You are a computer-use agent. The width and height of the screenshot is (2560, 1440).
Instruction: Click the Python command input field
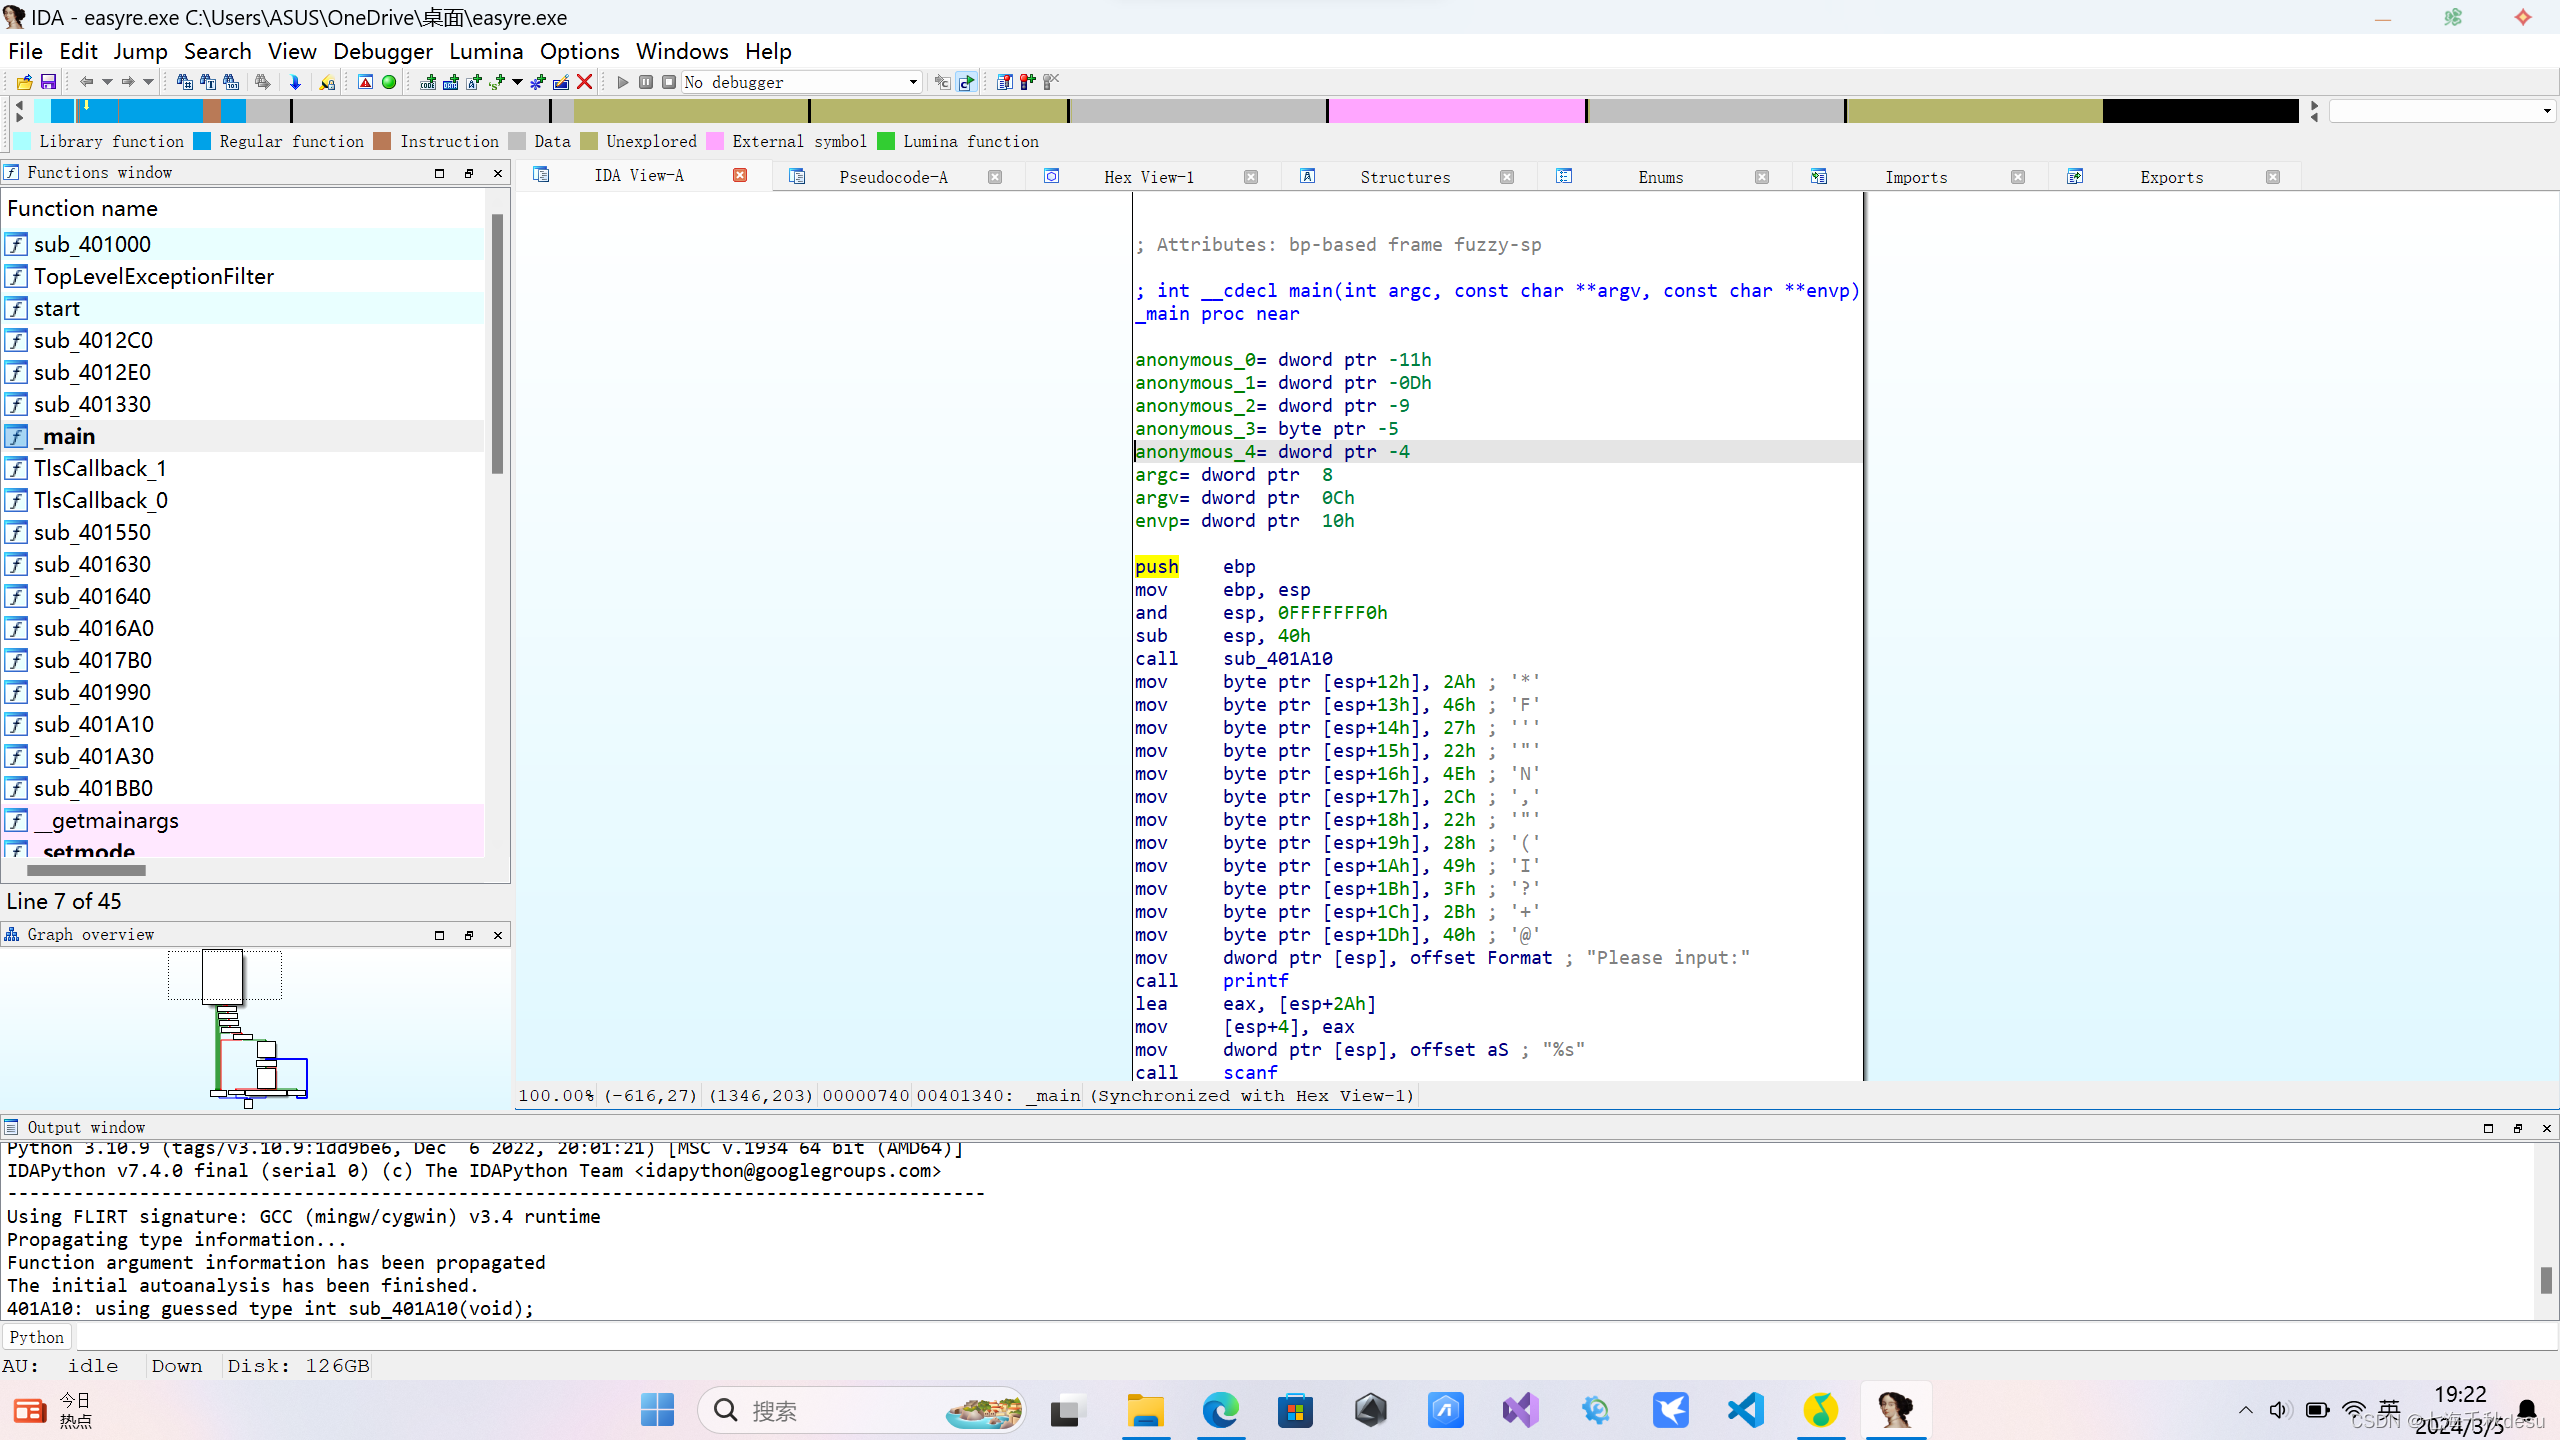(x=1300, y=1337)
